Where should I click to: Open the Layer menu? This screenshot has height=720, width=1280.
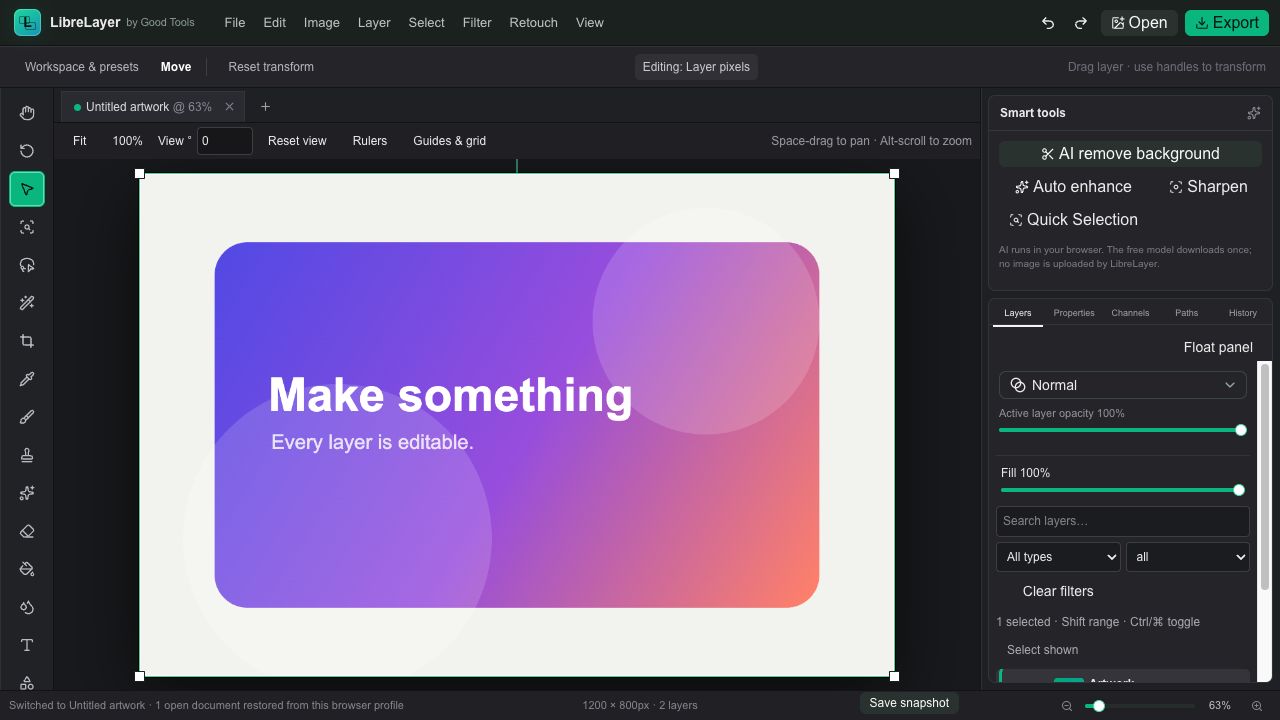(x=374, y=22)
